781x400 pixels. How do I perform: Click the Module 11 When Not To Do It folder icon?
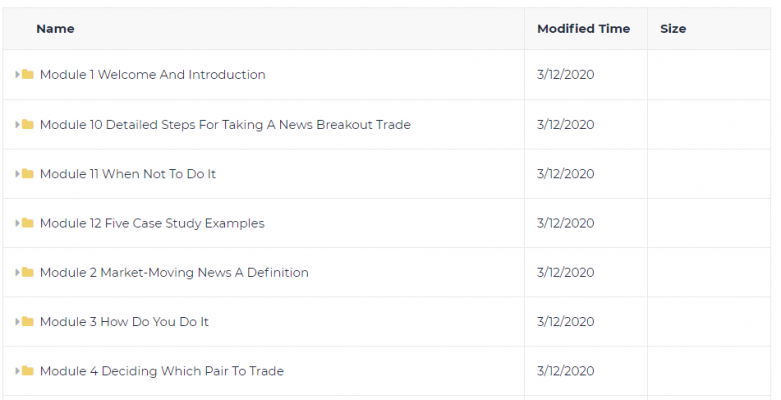(28, 173)
